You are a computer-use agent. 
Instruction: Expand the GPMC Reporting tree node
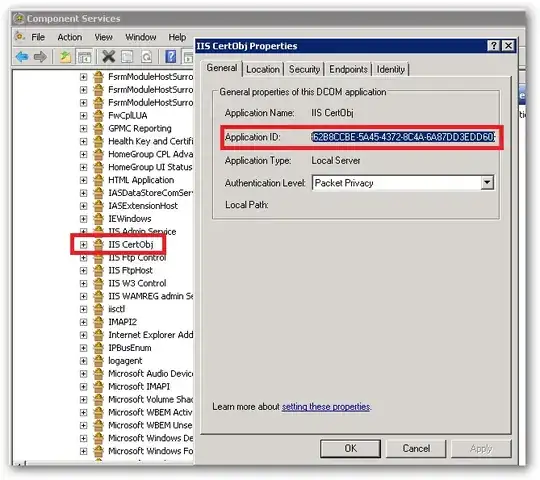[x=83, y=129]
